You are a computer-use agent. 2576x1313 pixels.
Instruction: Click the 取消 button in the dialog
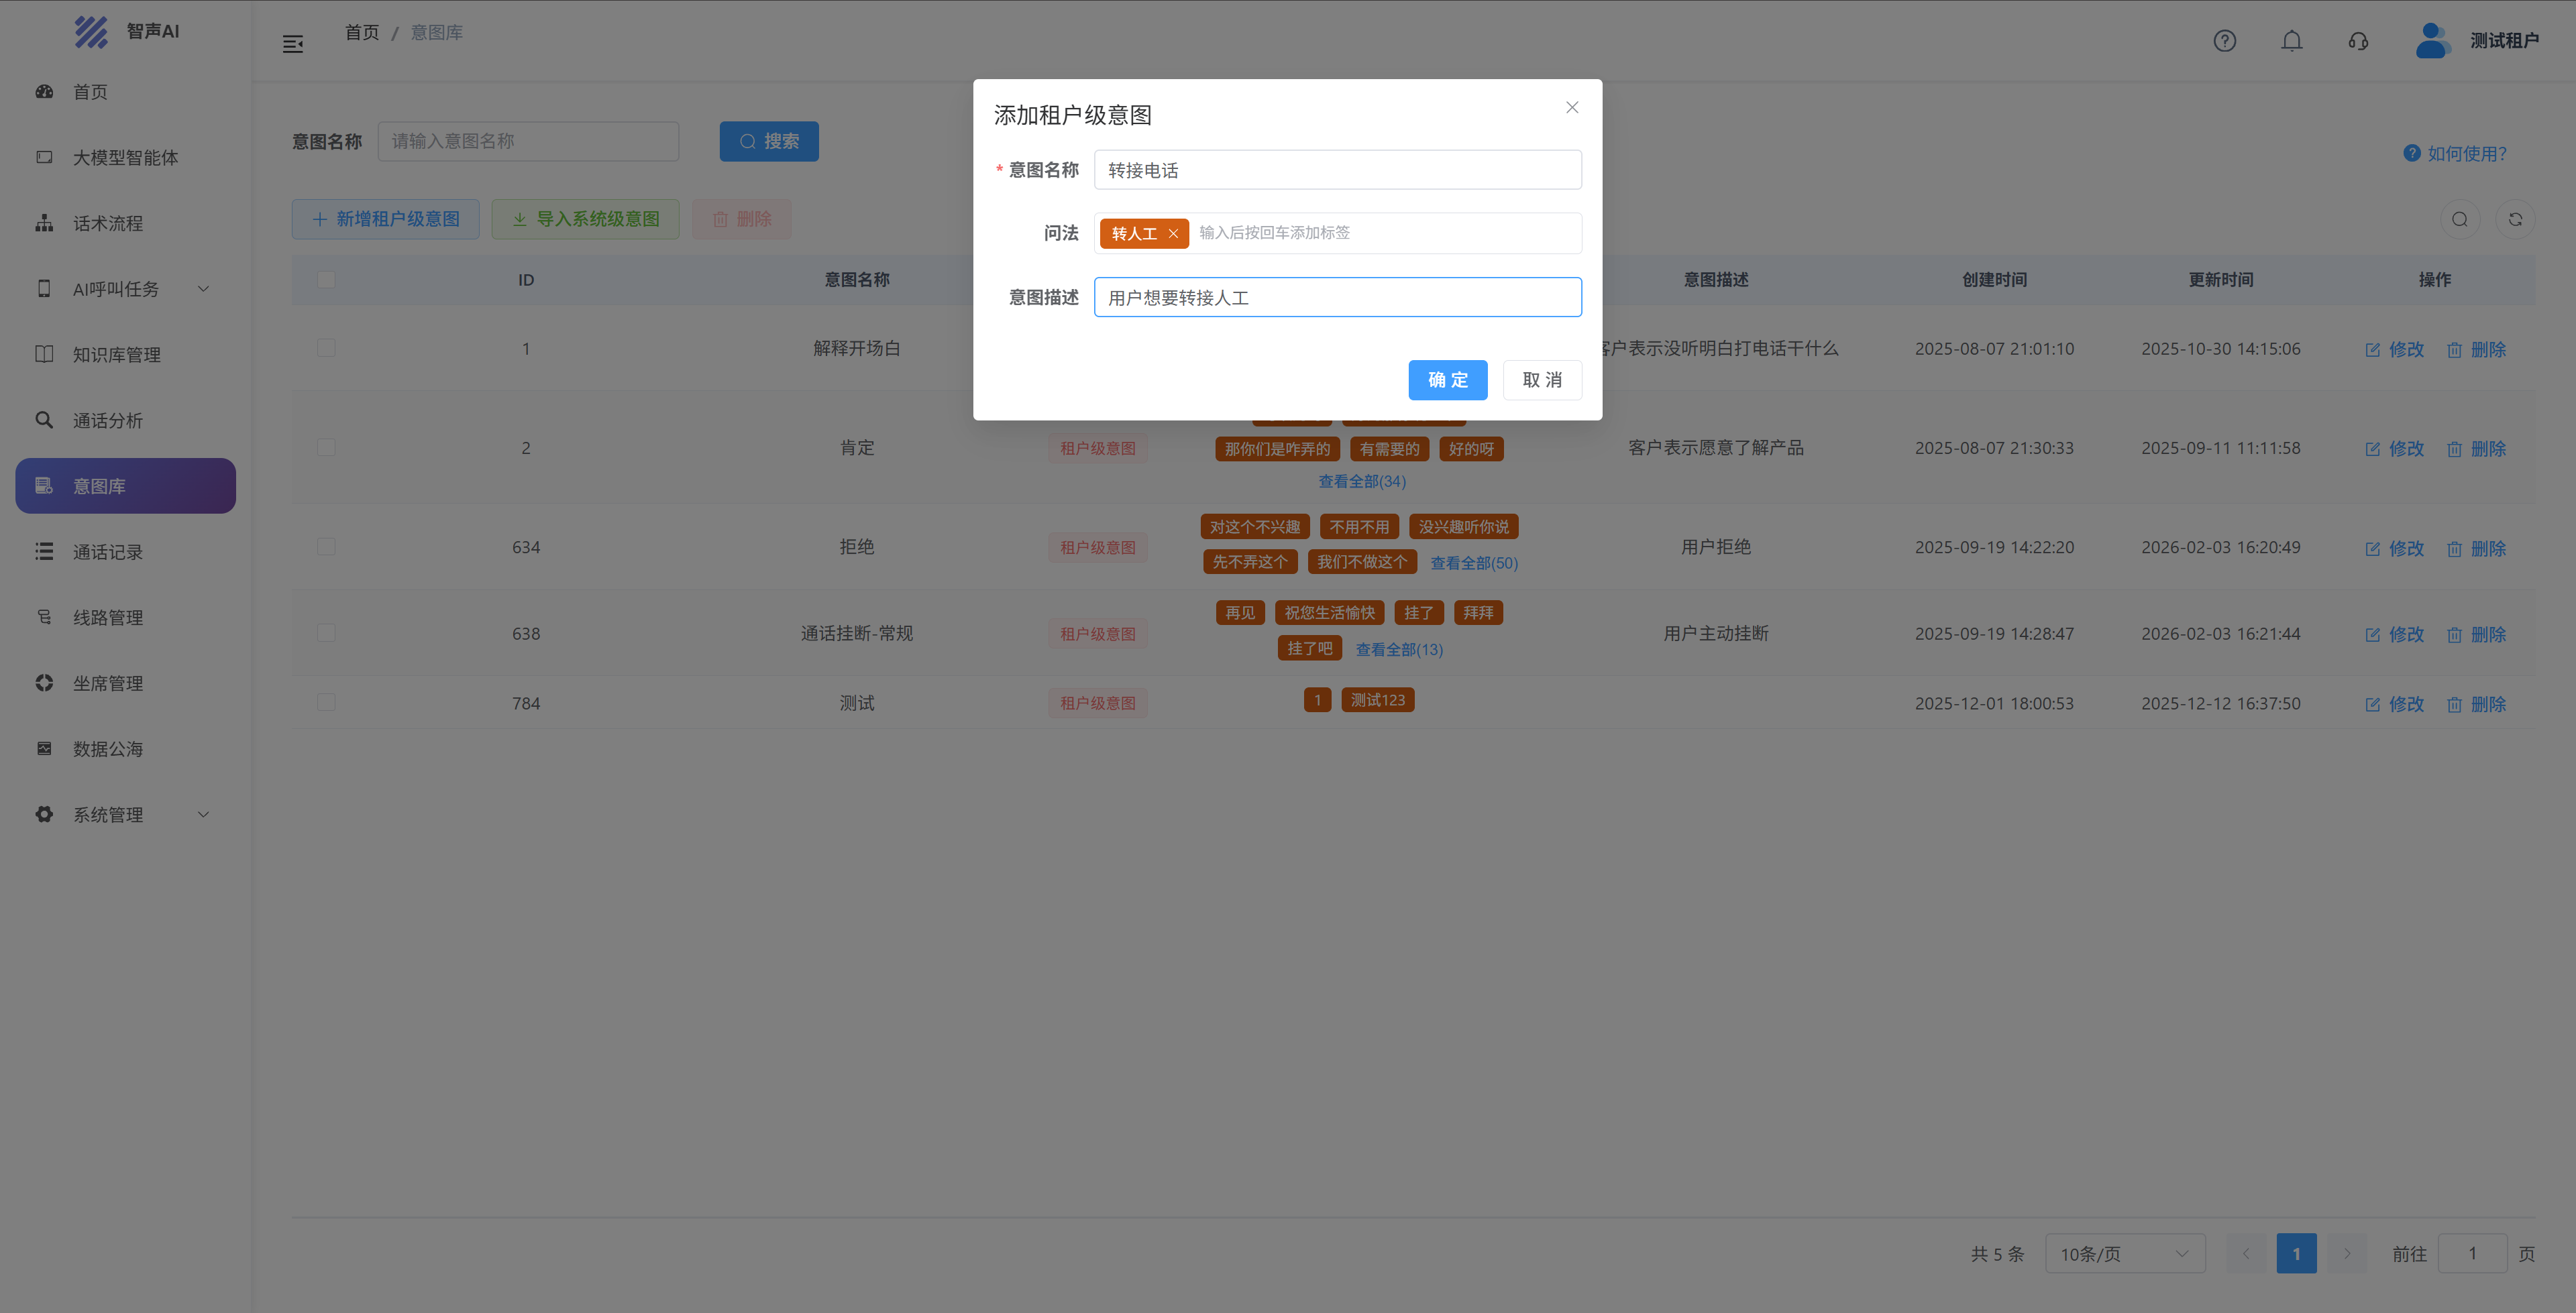(1542, 380)
